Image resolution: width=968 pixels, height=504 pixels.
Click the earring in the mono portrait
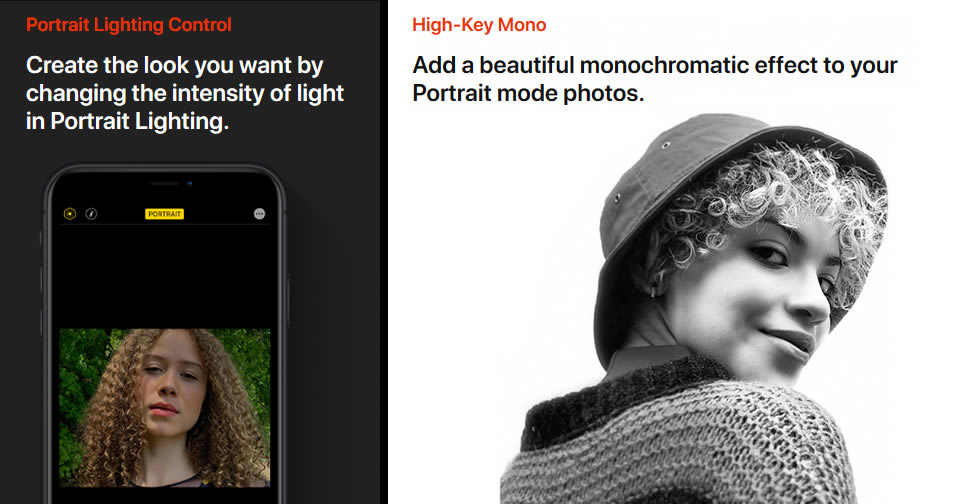click(653, 290)
